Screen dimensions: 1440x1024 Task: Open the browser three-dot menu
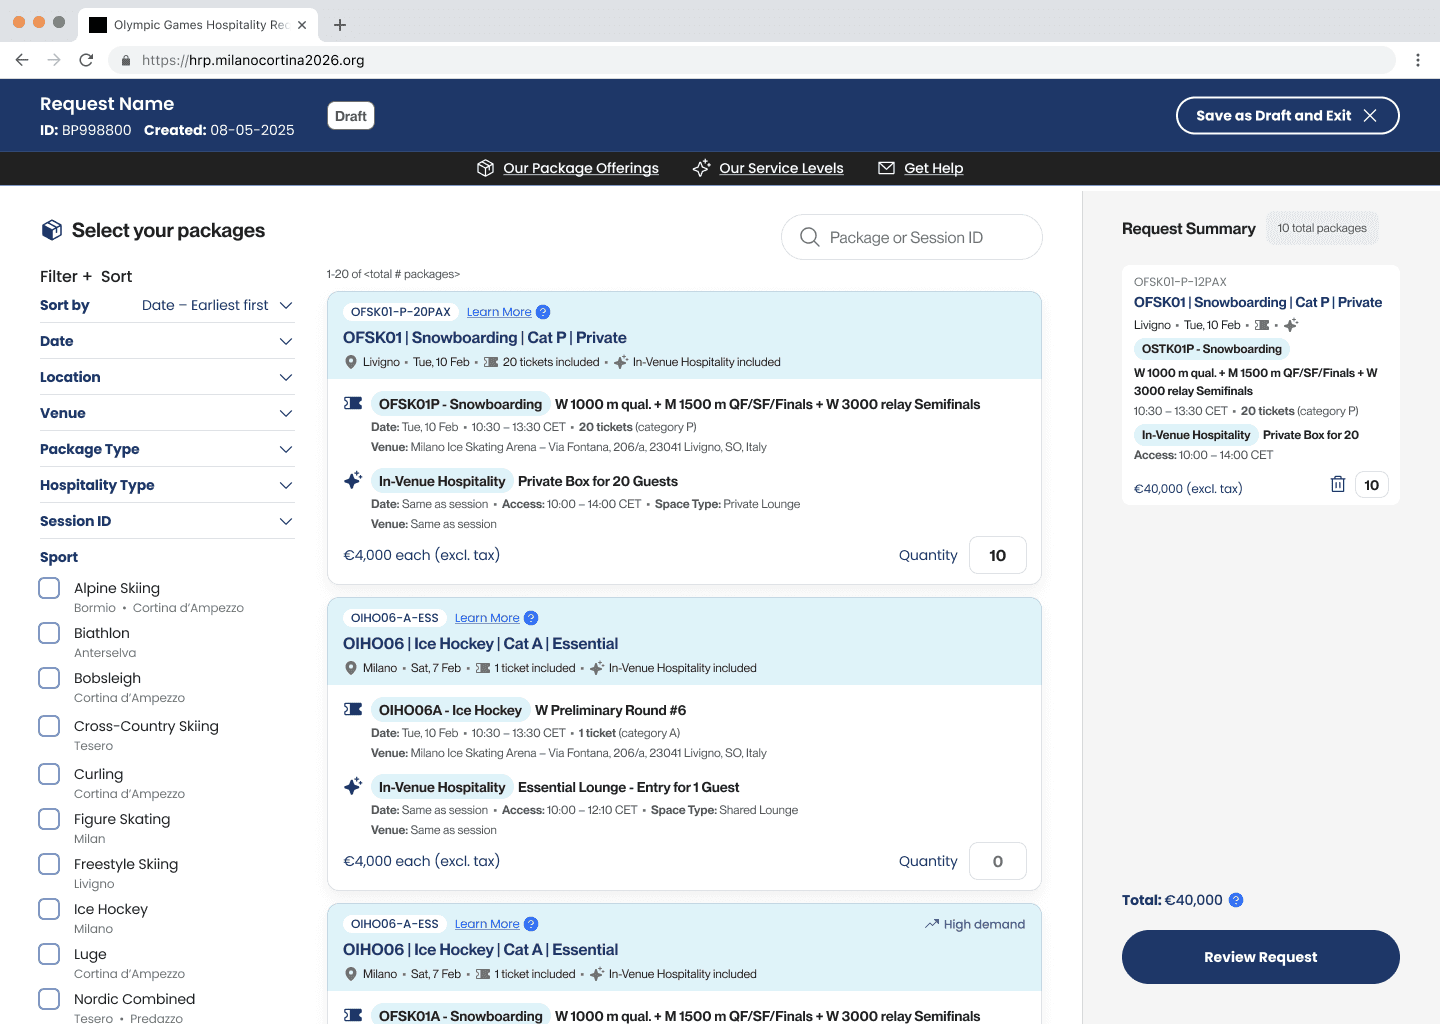[1418, 60]
